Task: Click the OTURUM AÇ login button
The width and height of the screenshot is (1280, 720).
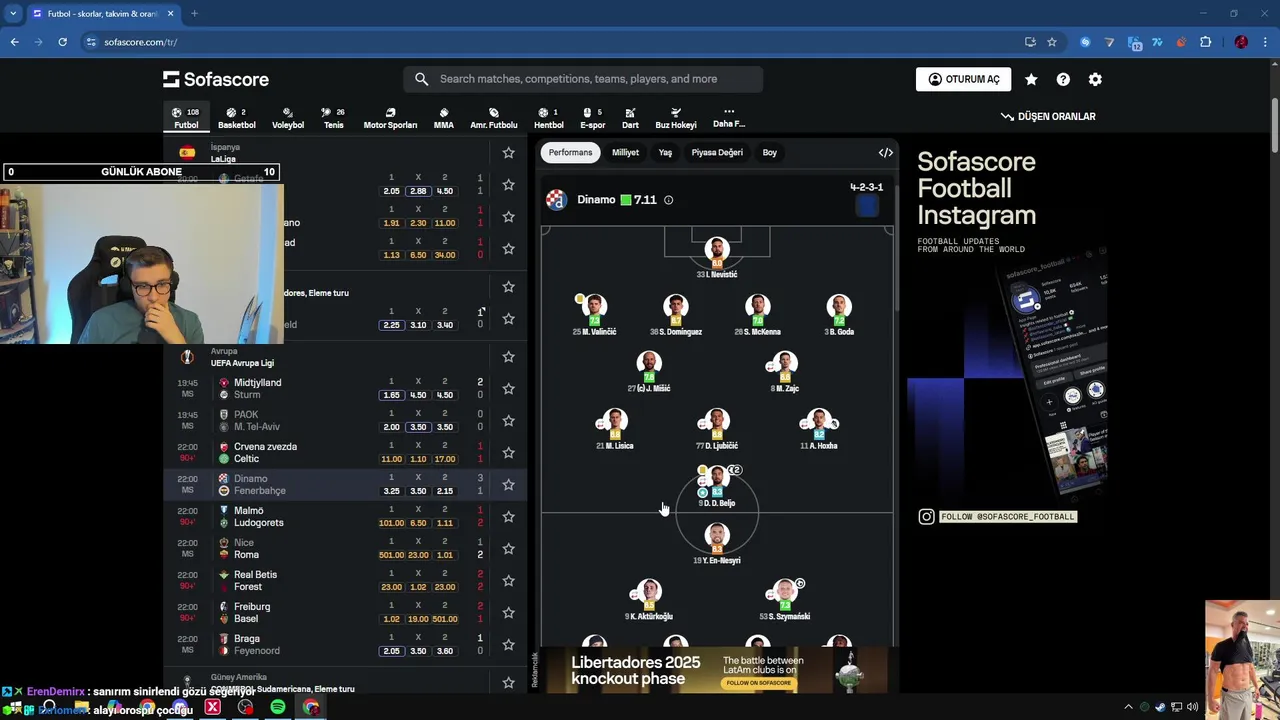Action: click(963, 79)
